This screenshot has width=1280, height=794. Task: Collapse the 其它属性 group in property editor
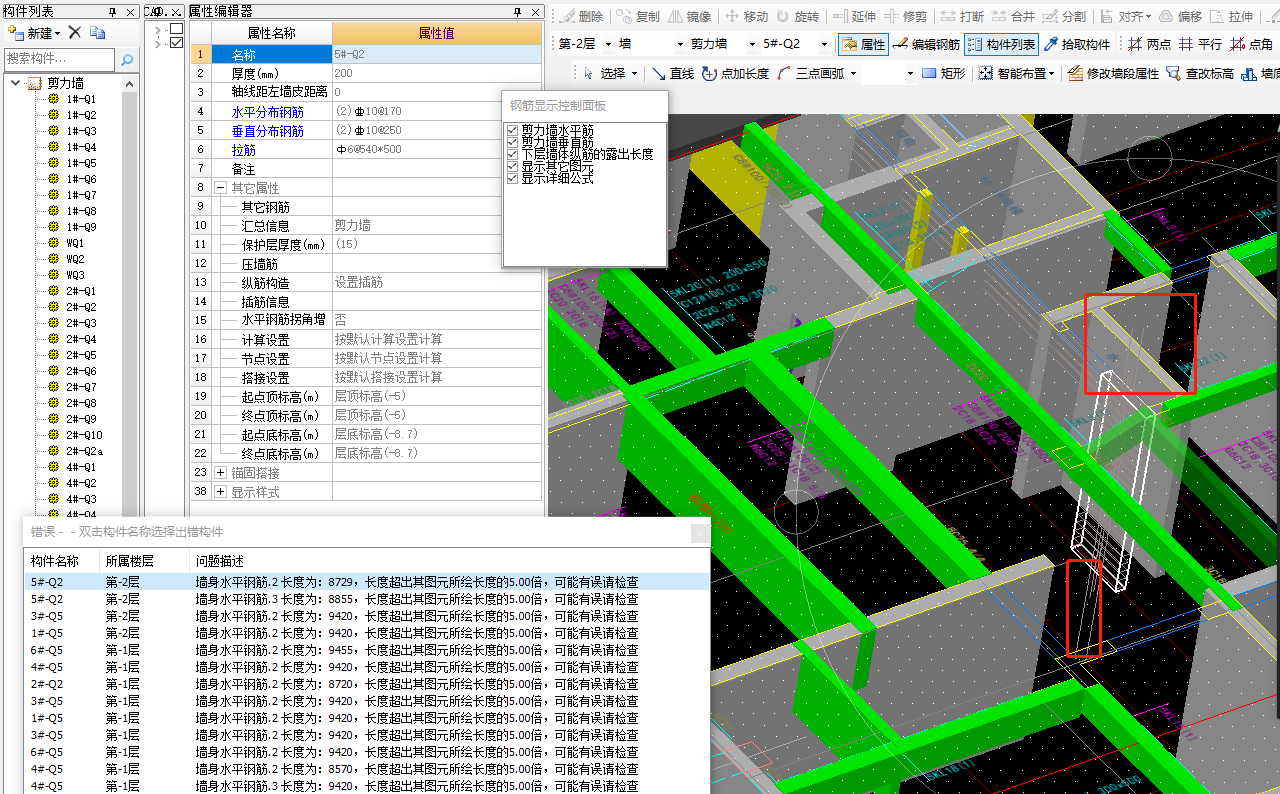click(x=220, y=187)
